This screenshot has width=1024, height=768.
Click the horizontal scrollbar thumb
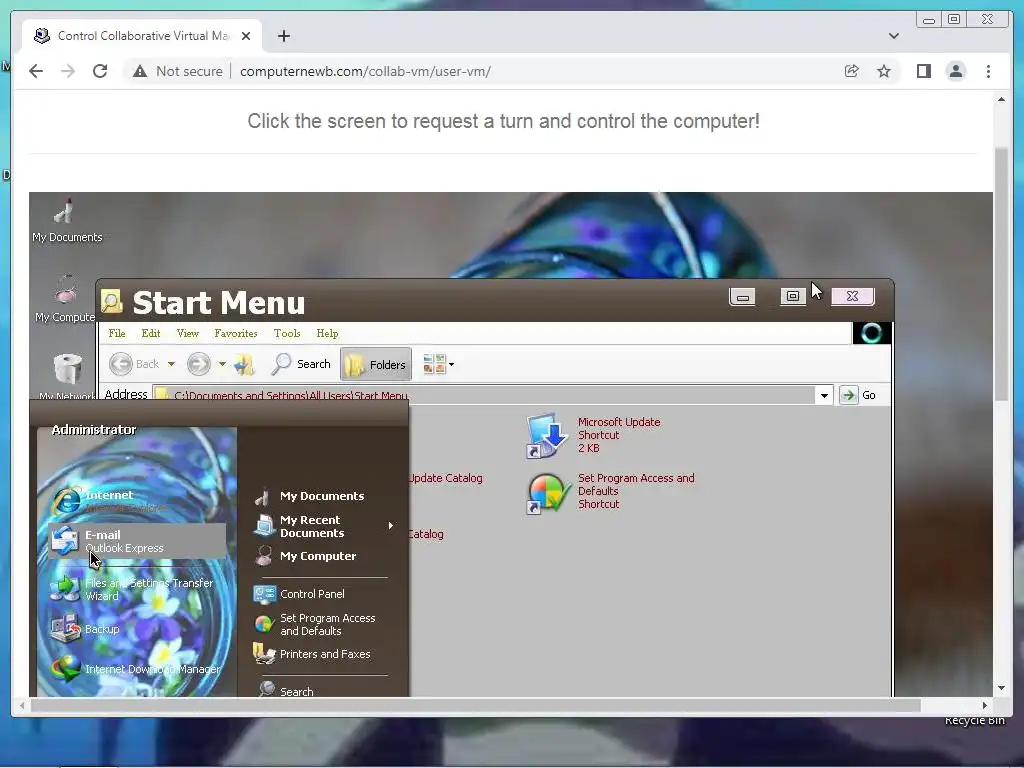[475, 705]
